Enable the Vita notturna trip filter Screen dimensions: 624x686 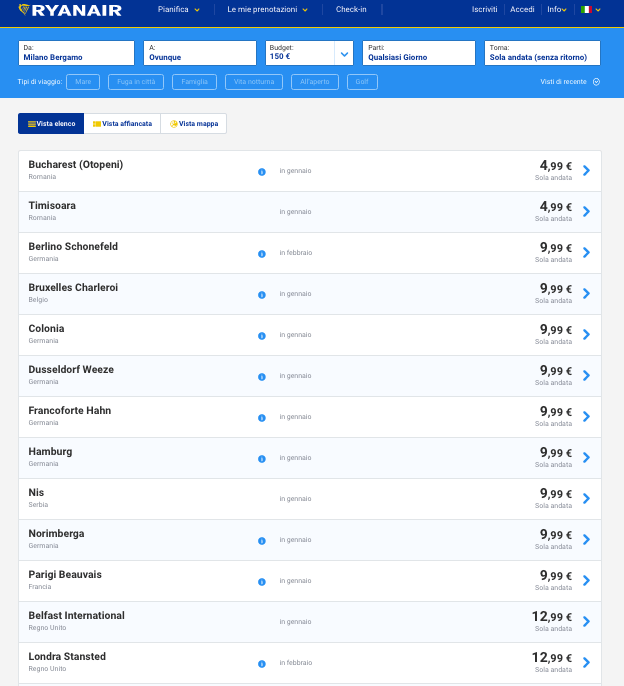253,82
